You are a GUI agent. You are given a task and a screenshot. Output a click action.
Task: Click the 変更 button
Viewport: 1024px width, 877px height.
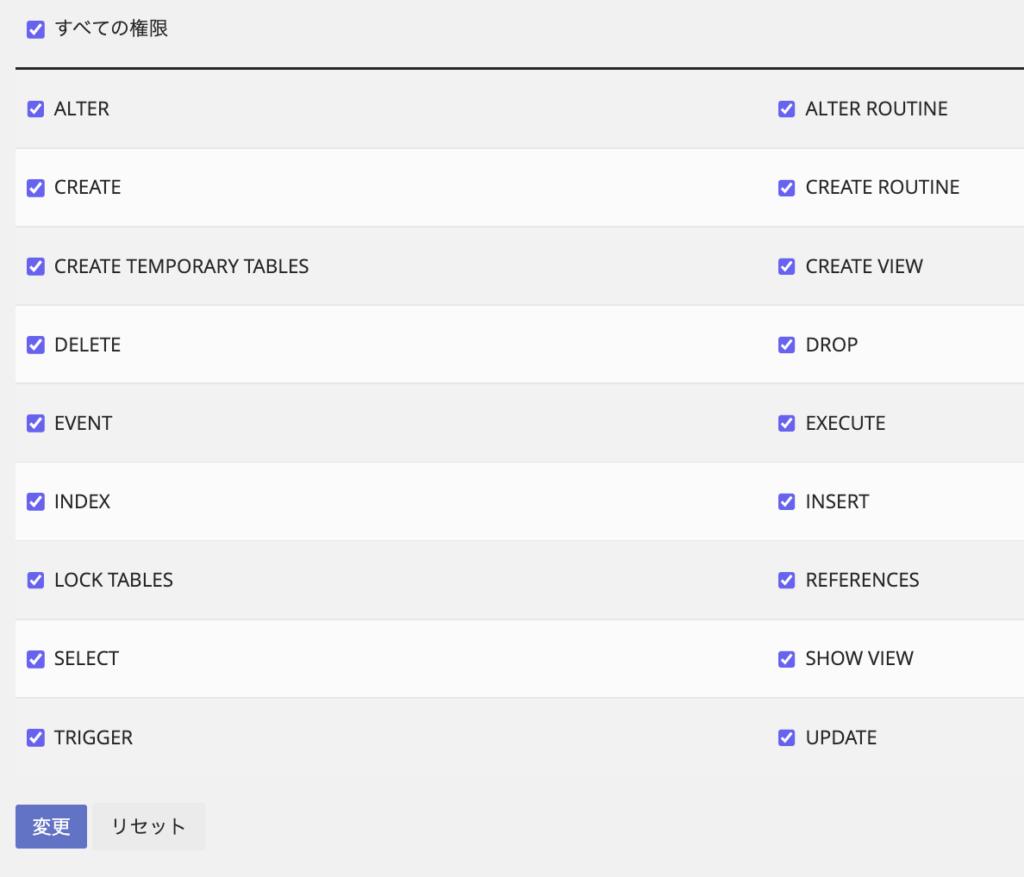[51, 827]
